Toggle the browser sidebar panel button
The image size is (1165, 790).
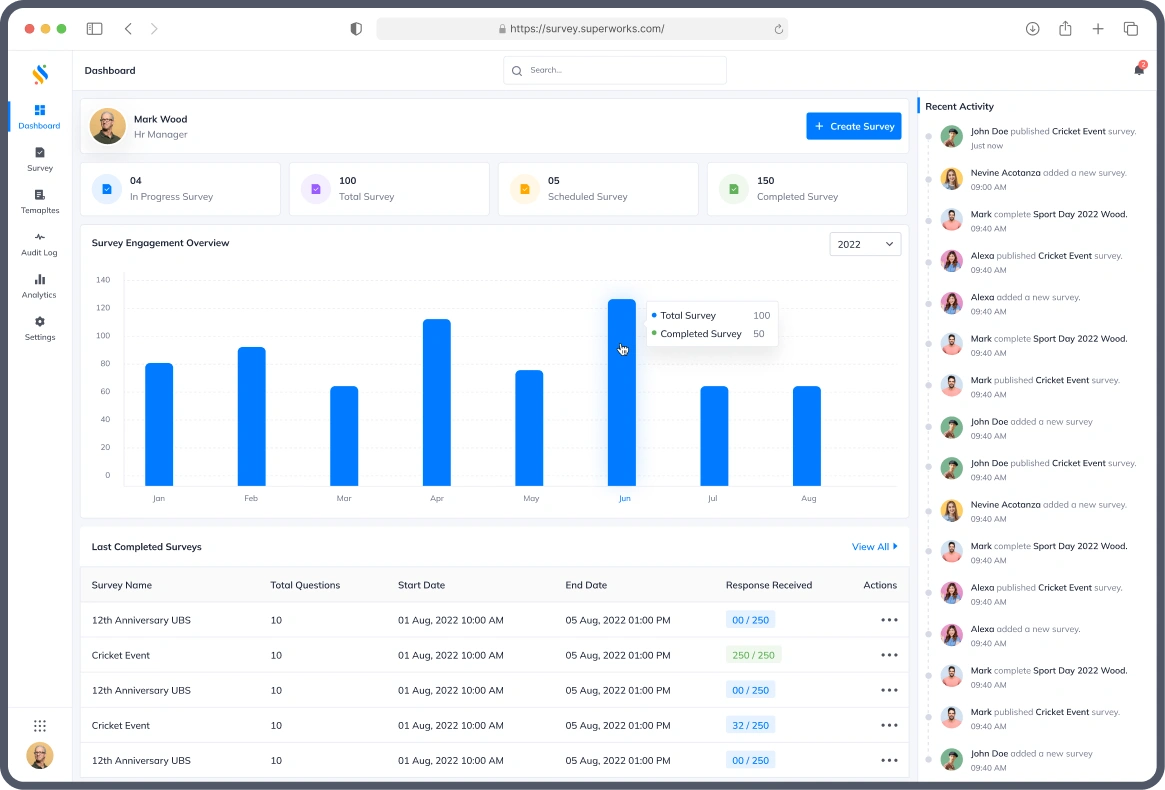tap(94, 29)
